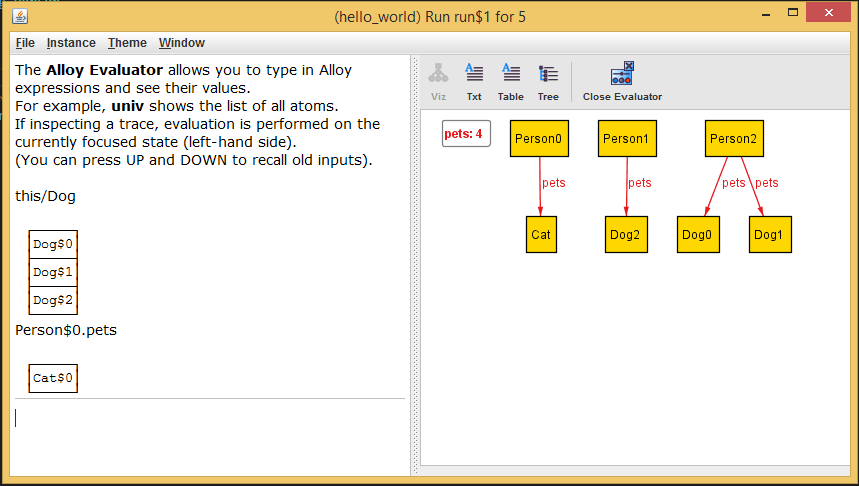
Task: Click the 'Person$0.pets' expression text
Action: coord(66,330)
